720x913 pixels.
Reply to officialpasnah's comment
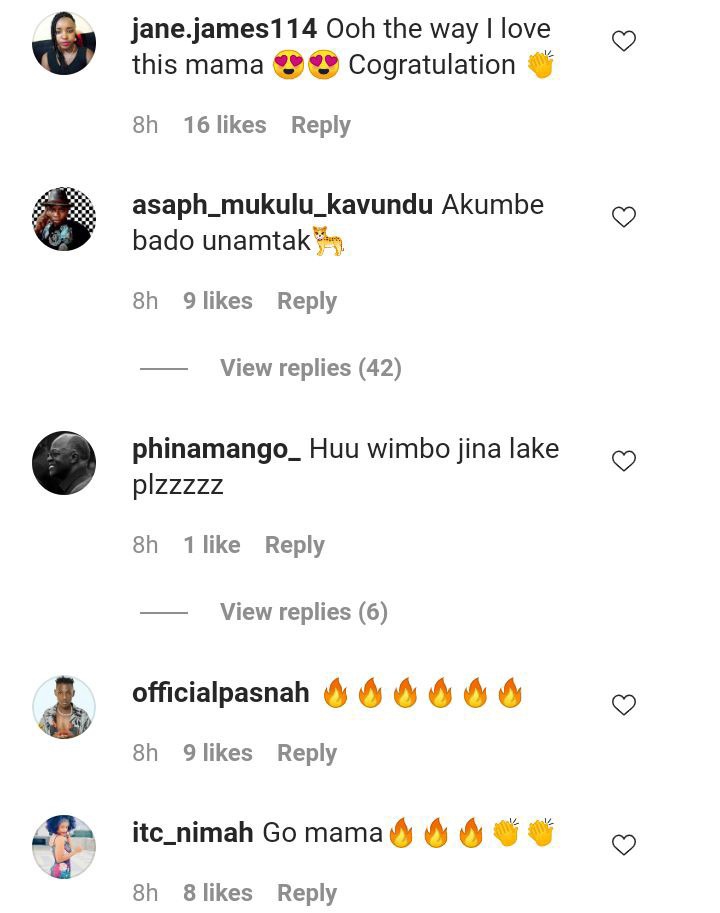coord(307,753)
